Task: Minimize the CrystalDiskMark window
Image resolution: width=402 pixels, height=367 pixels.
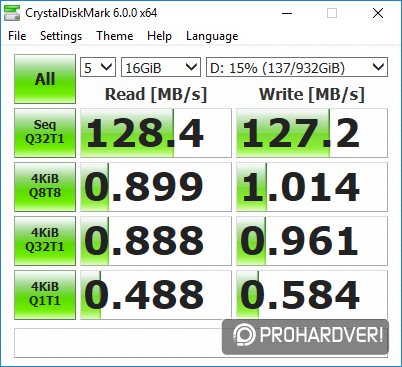Action: click(x=287, y=13)
